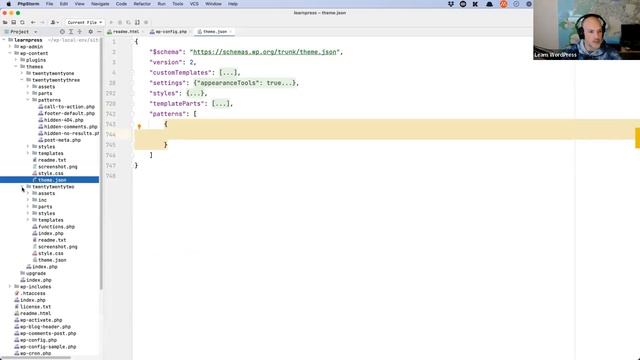Click Collapse All icon in Project panel
Viewport: 640px width, 360px height.
pos(80,31)
